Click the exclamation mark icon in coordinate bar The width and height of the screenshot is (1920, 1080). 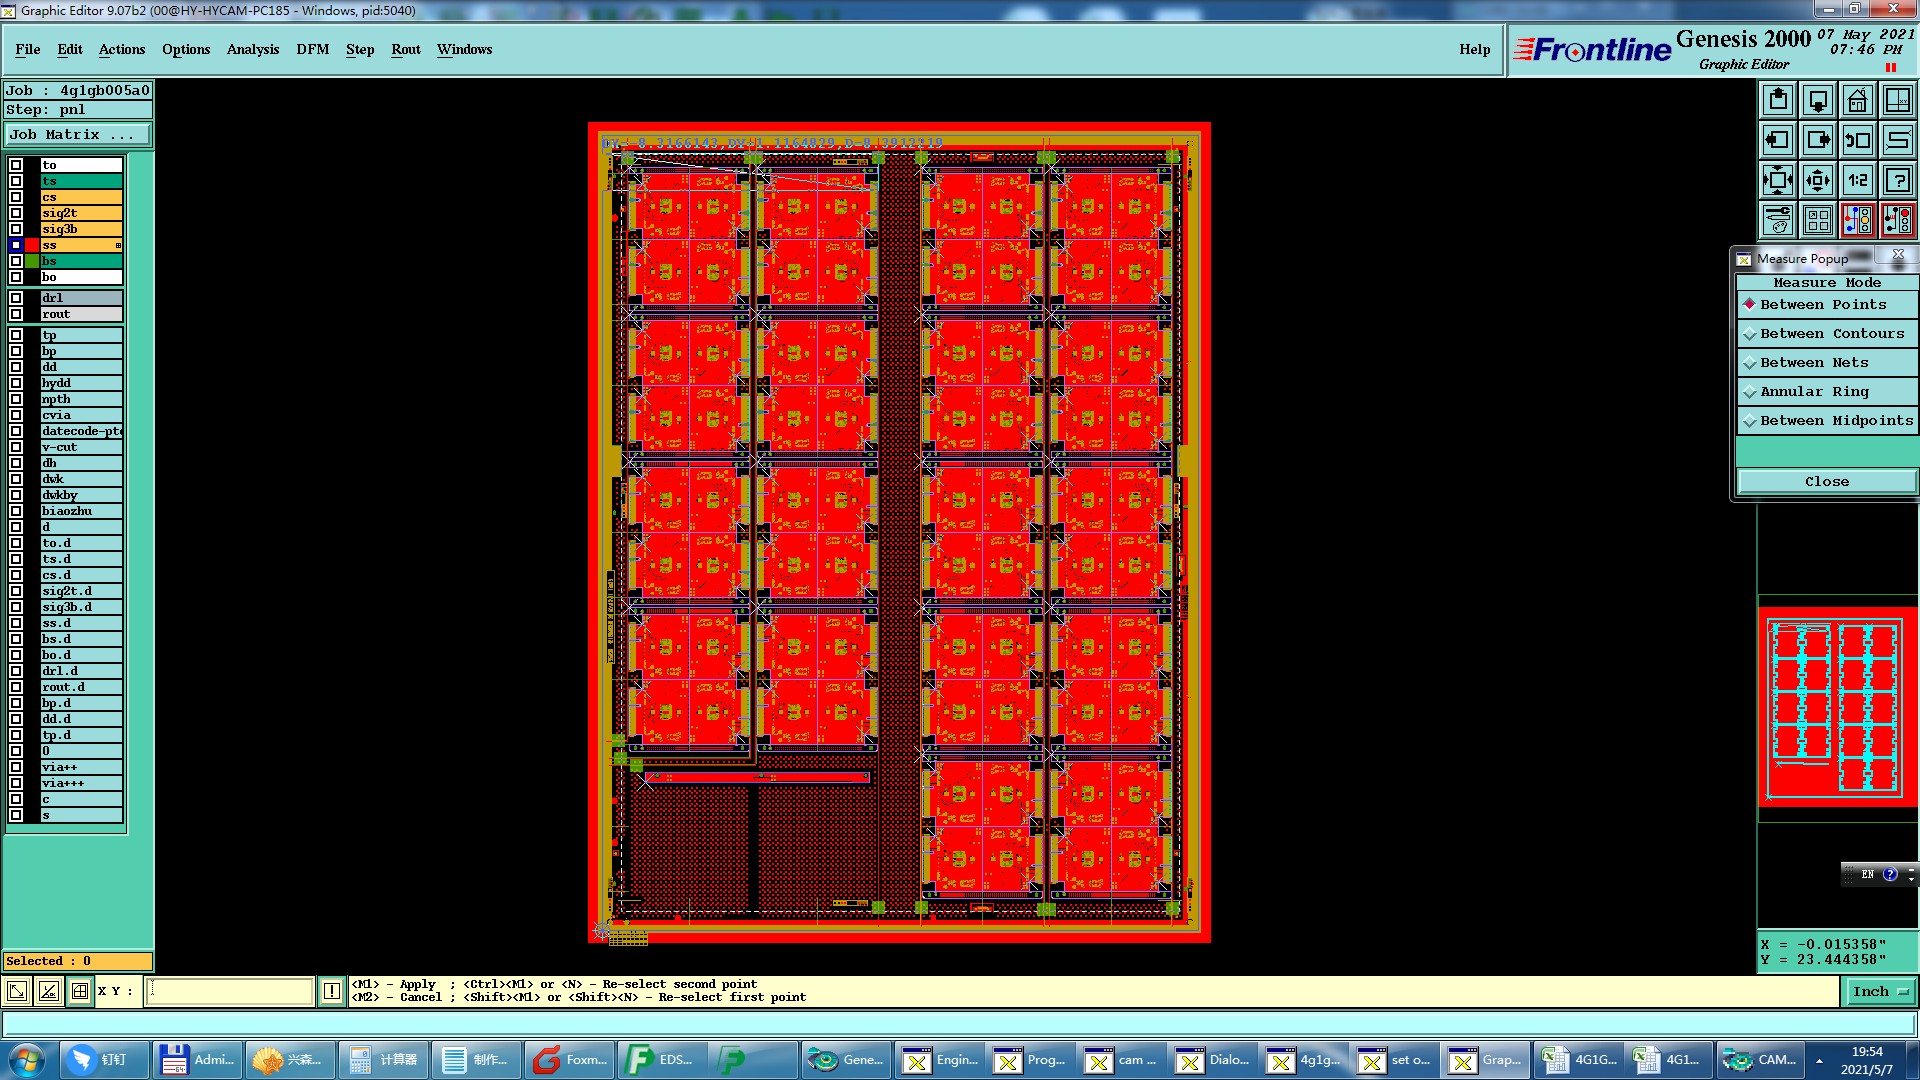coord(332,991)
